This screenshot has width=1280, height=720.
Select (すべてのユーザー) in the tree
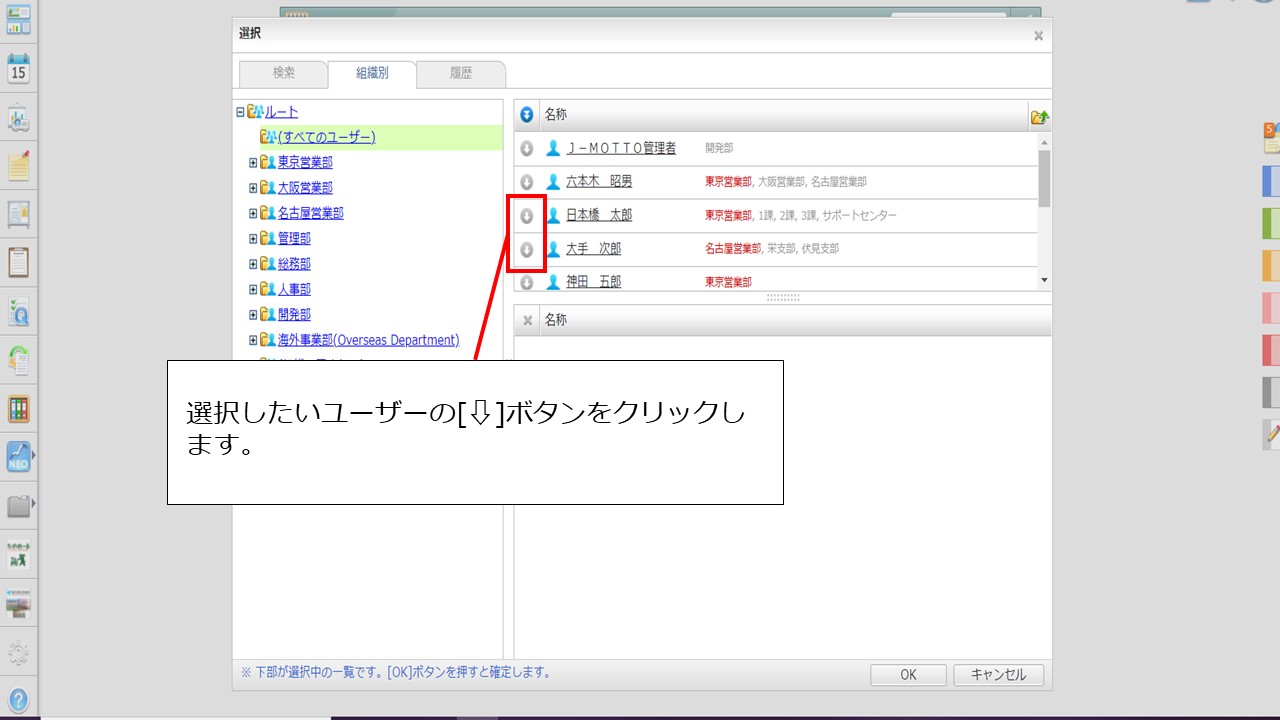point(326,137)
